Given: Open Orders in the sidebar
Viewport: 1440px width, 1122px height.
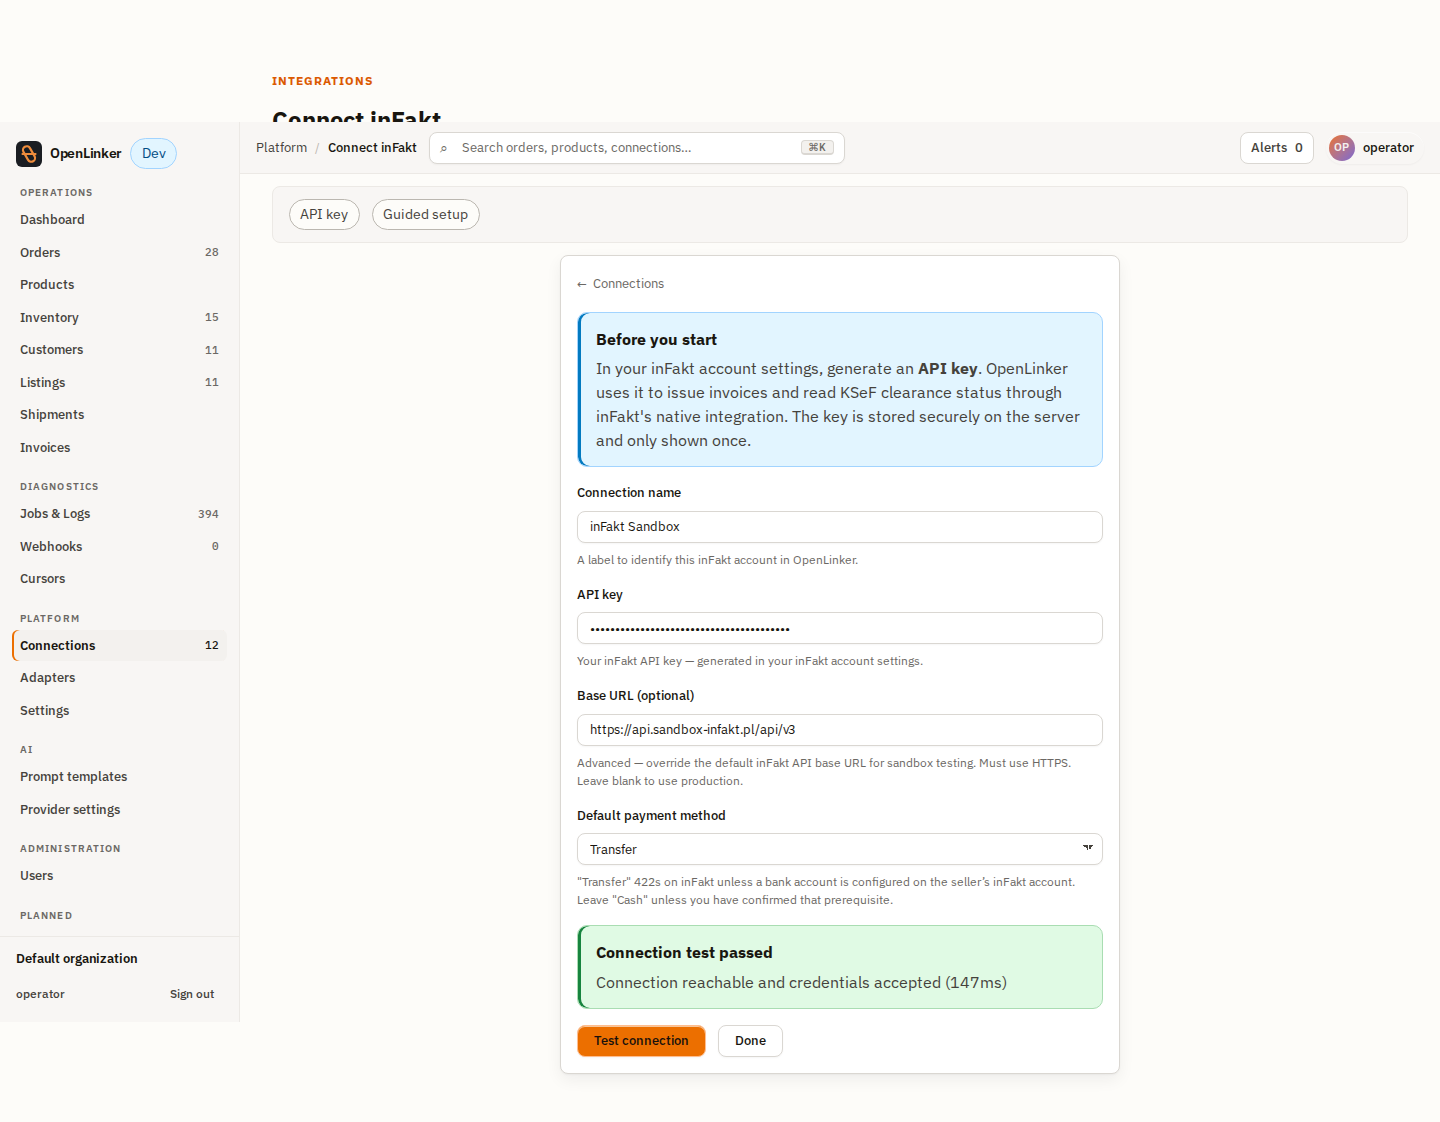Looking at the screenshot, I should pyautogui.click(x=120, y=252).
